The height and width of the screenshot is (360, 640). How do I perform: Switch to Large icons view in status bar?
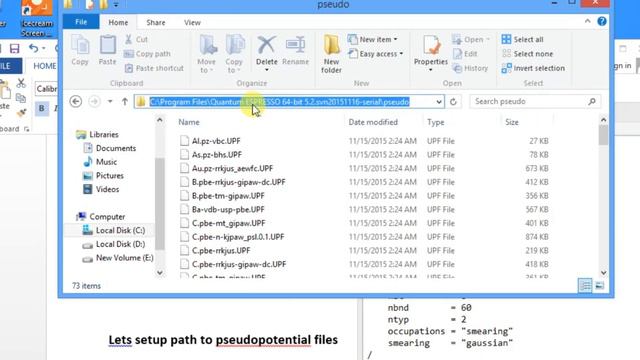pyautogui.click(x=599, y=285)
